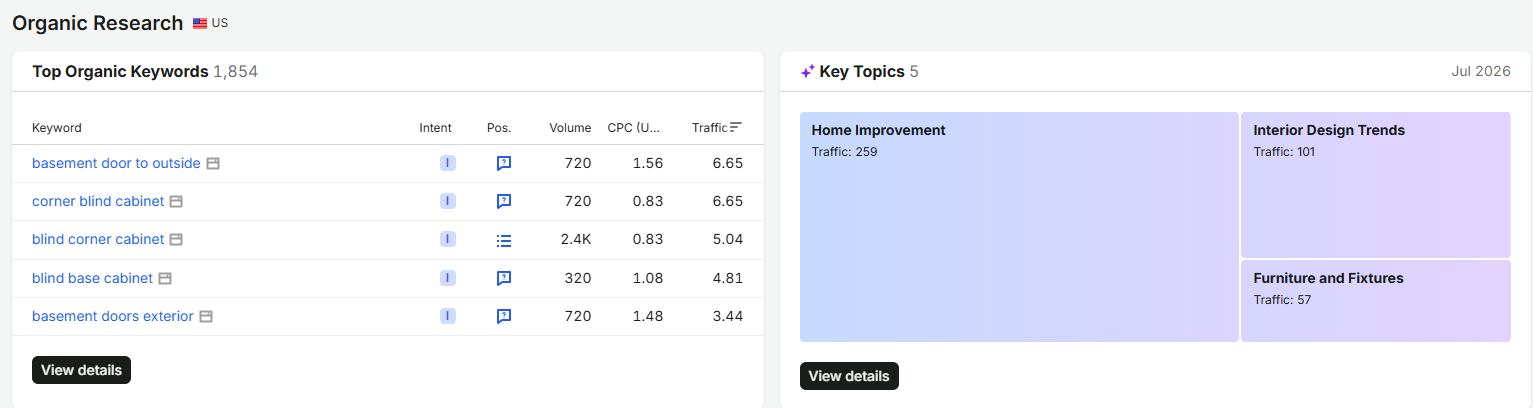Select the Home Improvement topic tile

pyautogui.click(x=1019, y=227)
